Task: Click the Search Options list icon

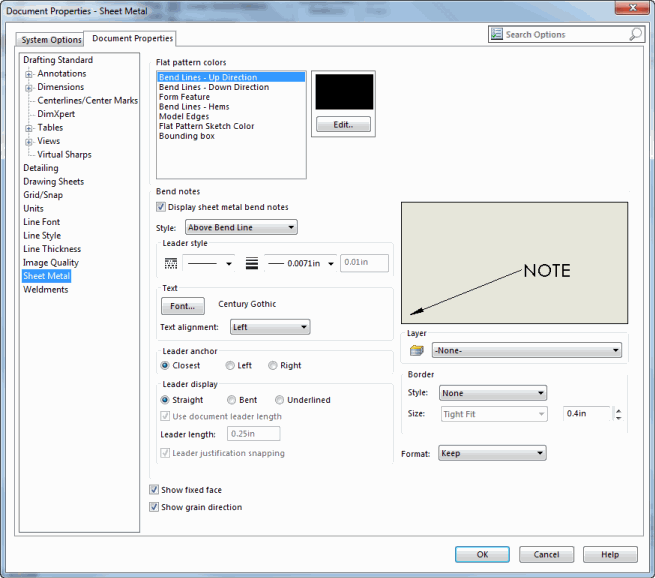Action: coord(497,34)
